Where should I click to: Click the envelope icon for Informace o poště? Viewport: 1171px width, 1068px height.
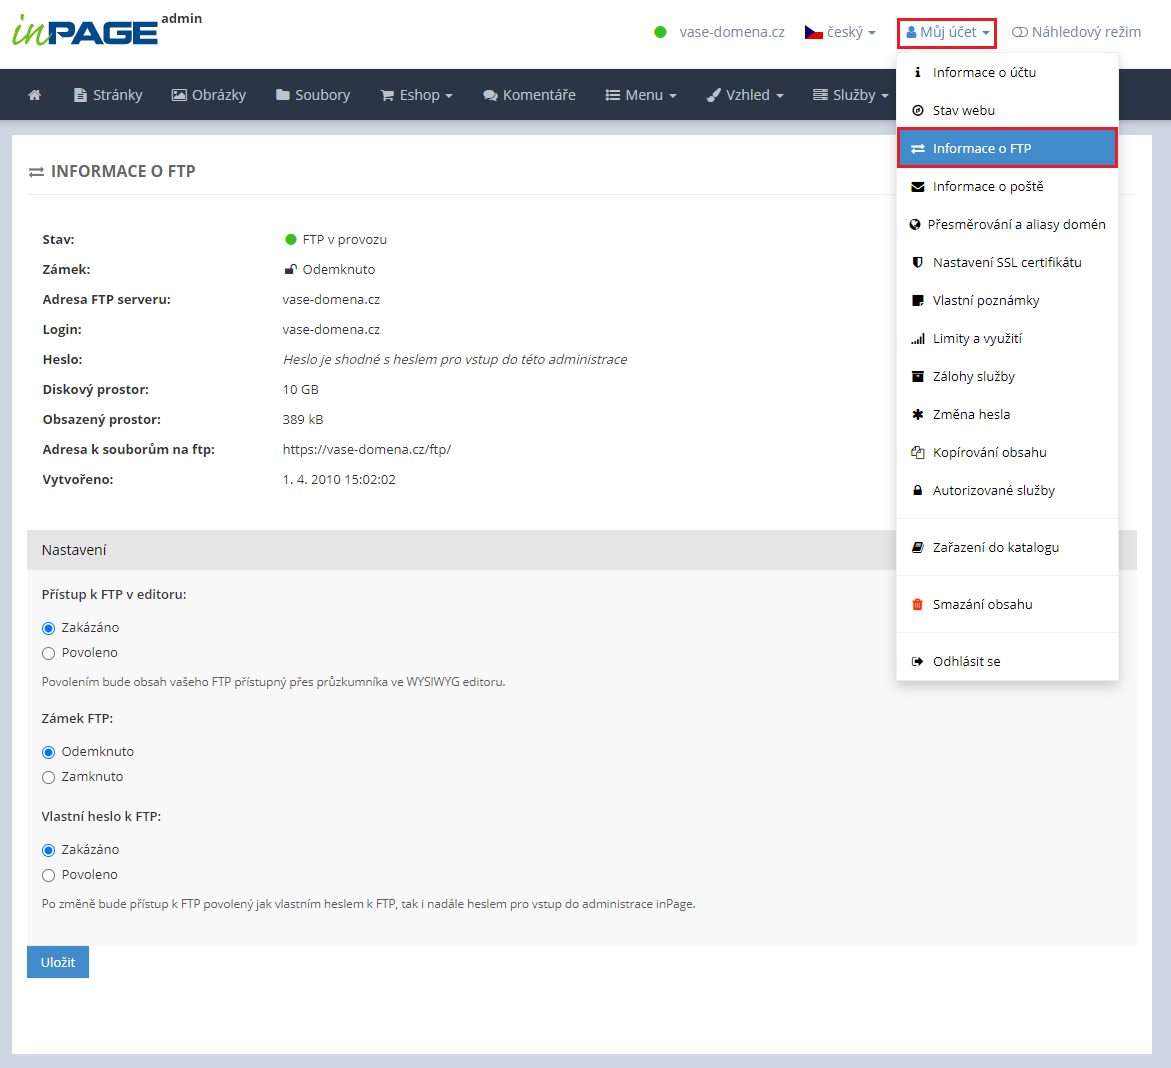[917, 187]
